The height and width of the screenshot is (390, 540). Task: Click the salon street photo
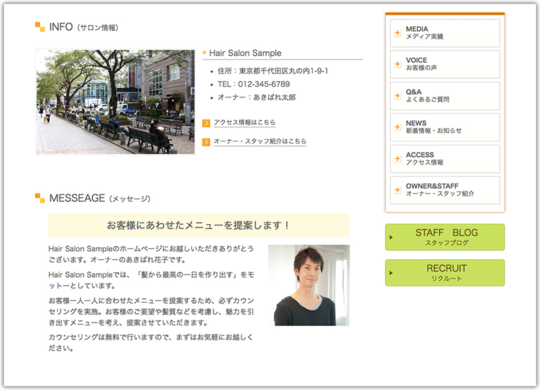tap(115, 102)
